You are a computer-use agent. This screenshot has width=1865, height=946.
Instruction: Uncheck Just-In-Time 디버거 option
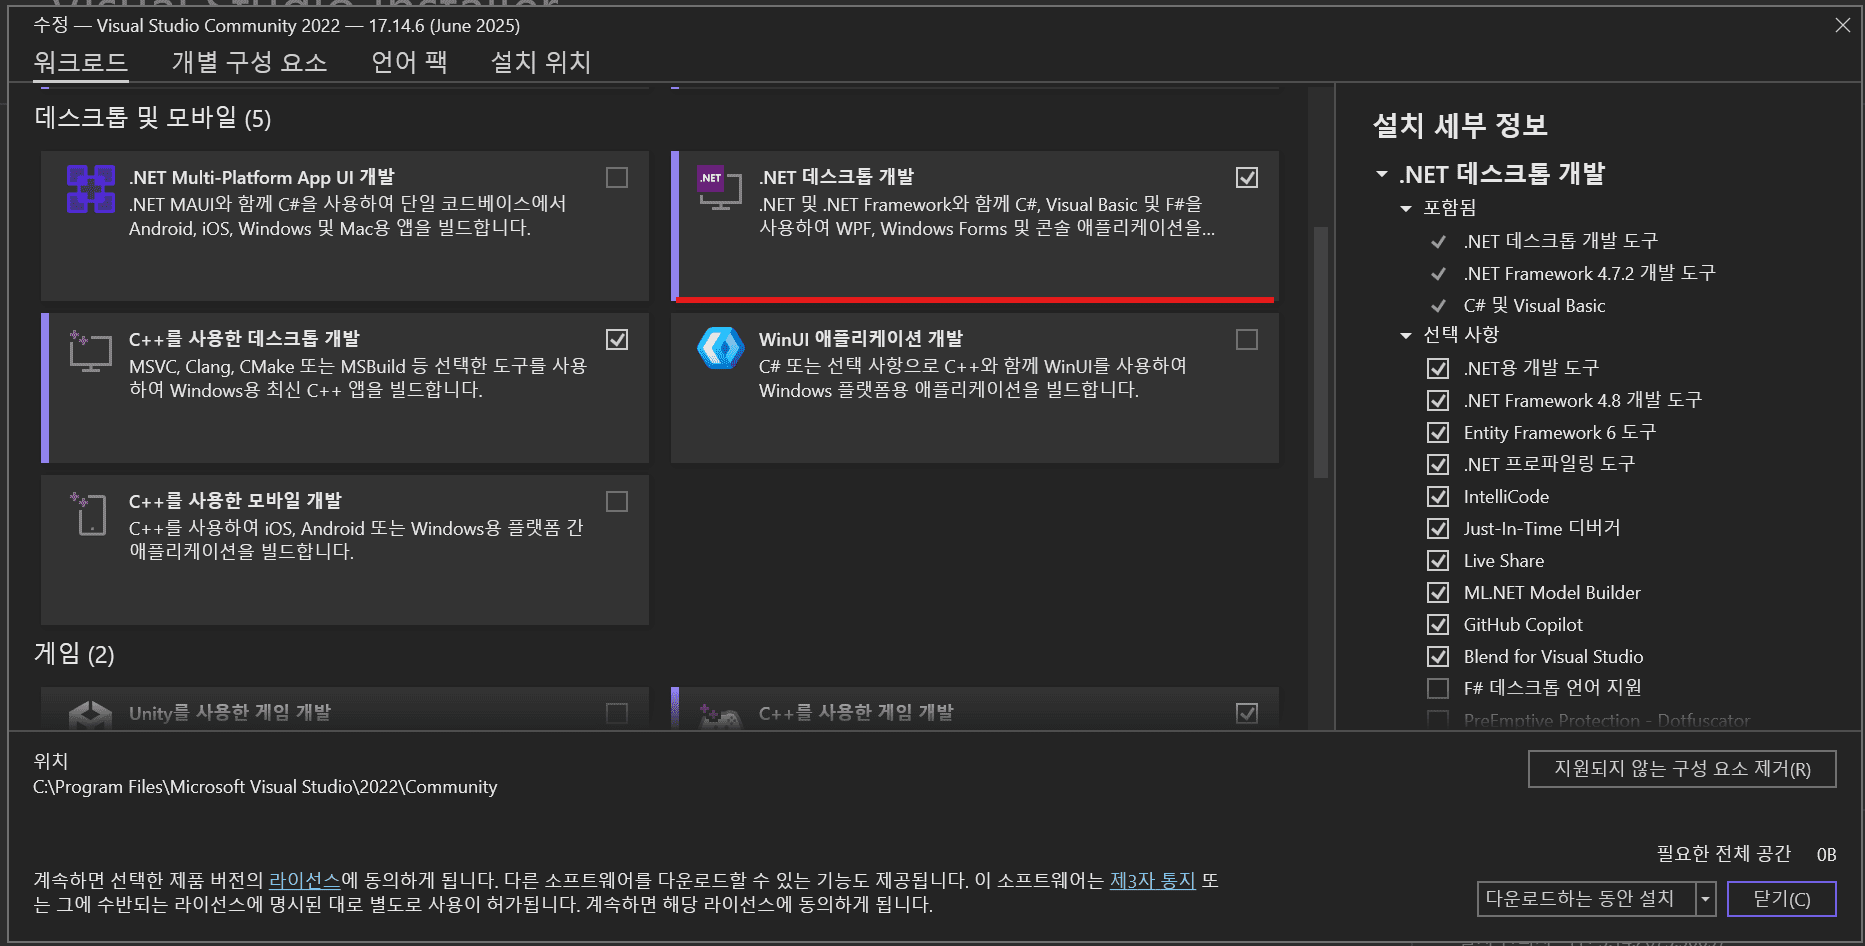1438,528
